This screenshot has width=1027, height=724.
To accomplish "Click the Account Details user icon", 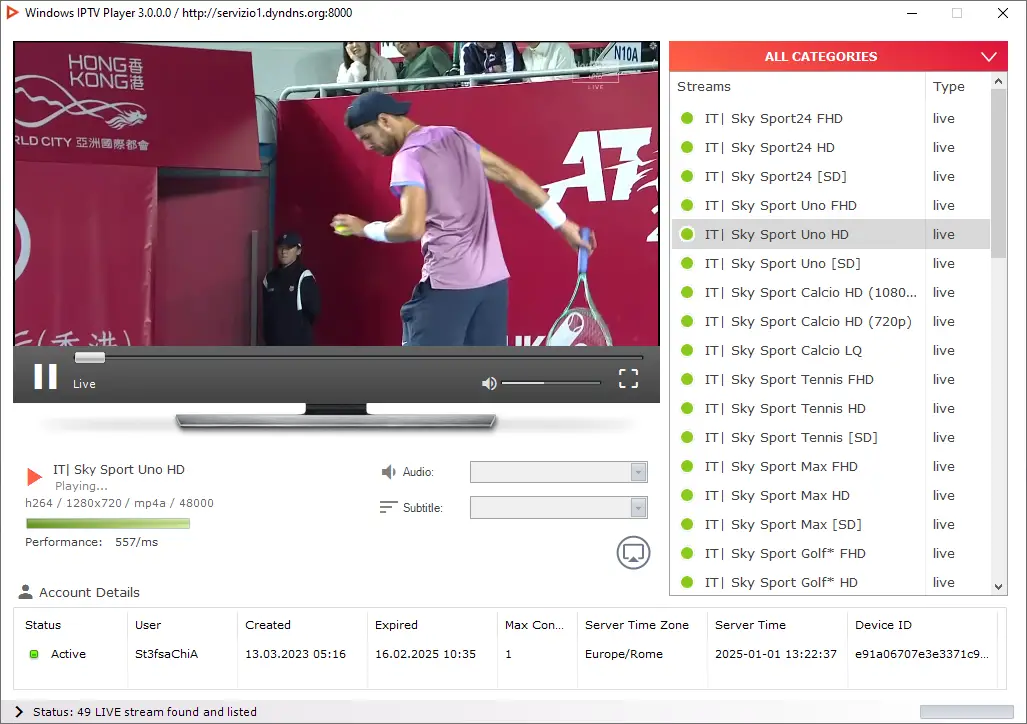I will (25, 592).
